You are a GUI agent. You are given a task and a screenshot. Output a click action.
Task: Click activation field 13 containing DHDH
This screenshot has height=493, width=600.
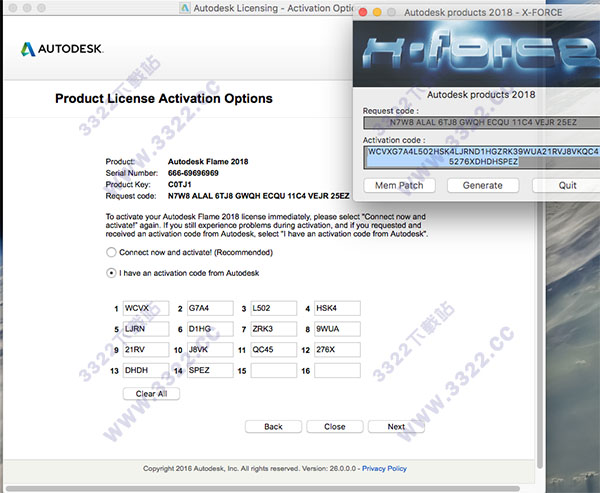[x=146, y=371]
